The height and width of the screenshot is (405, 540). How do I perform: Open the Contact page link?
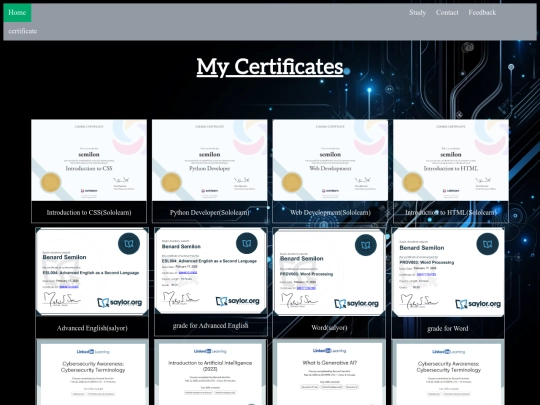tap(447, 13)
